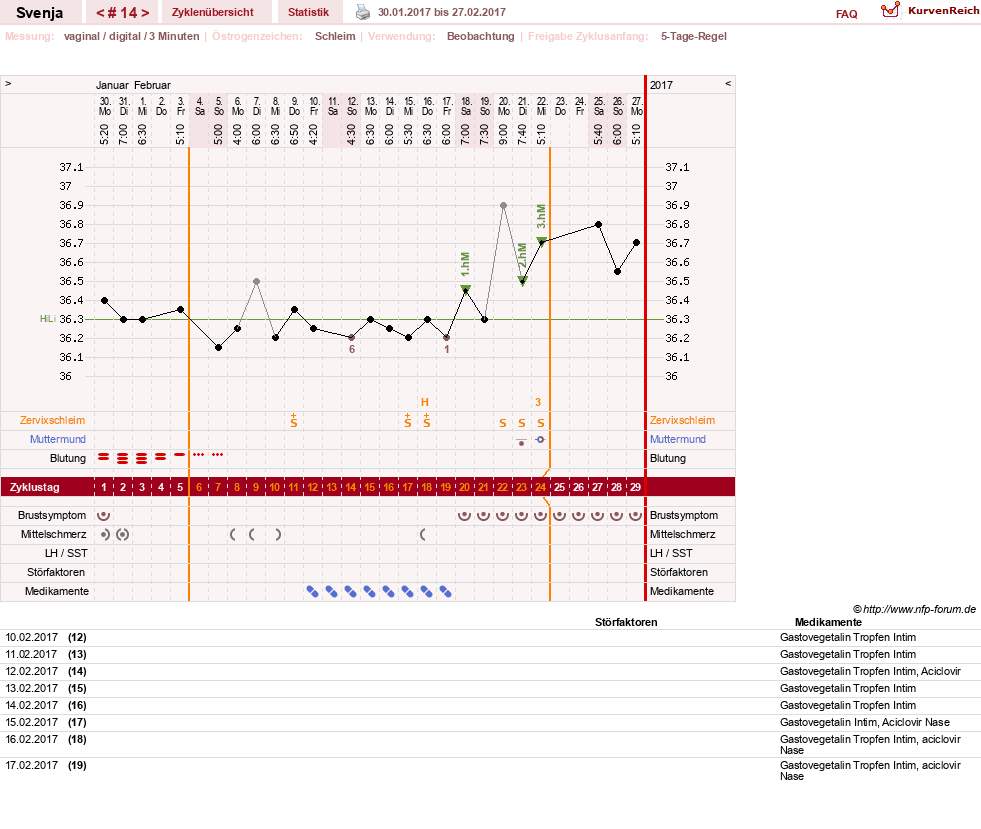
Task: Go to next cycle arrow after #14
Action: [145, 13]
